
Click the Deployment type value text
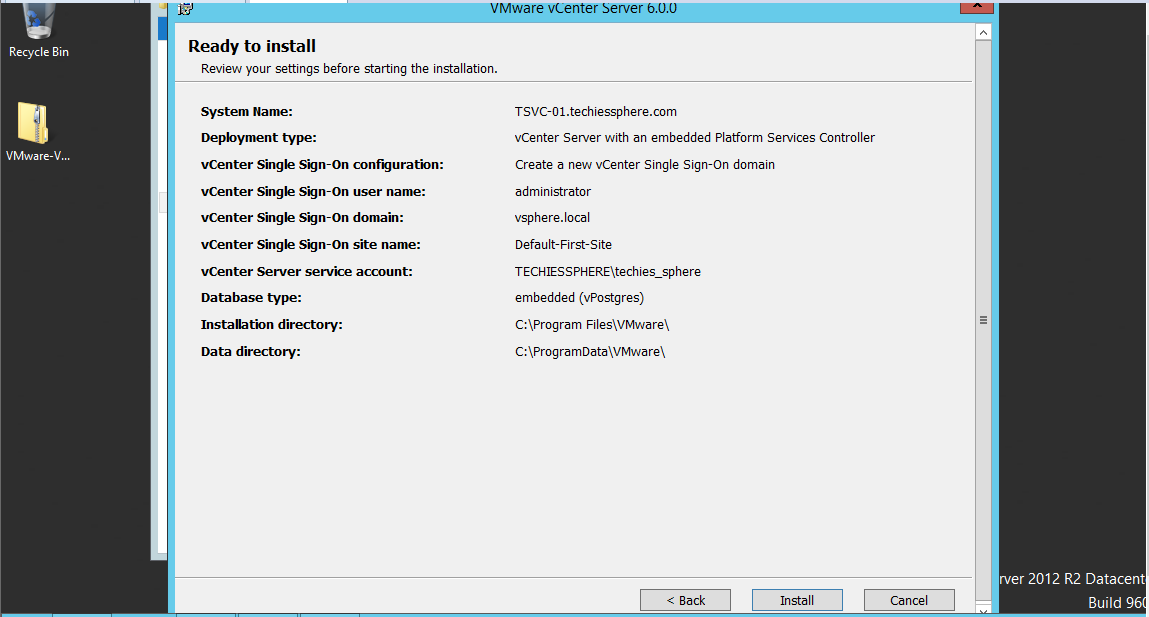pyautogui.click(x=695, y=138)
